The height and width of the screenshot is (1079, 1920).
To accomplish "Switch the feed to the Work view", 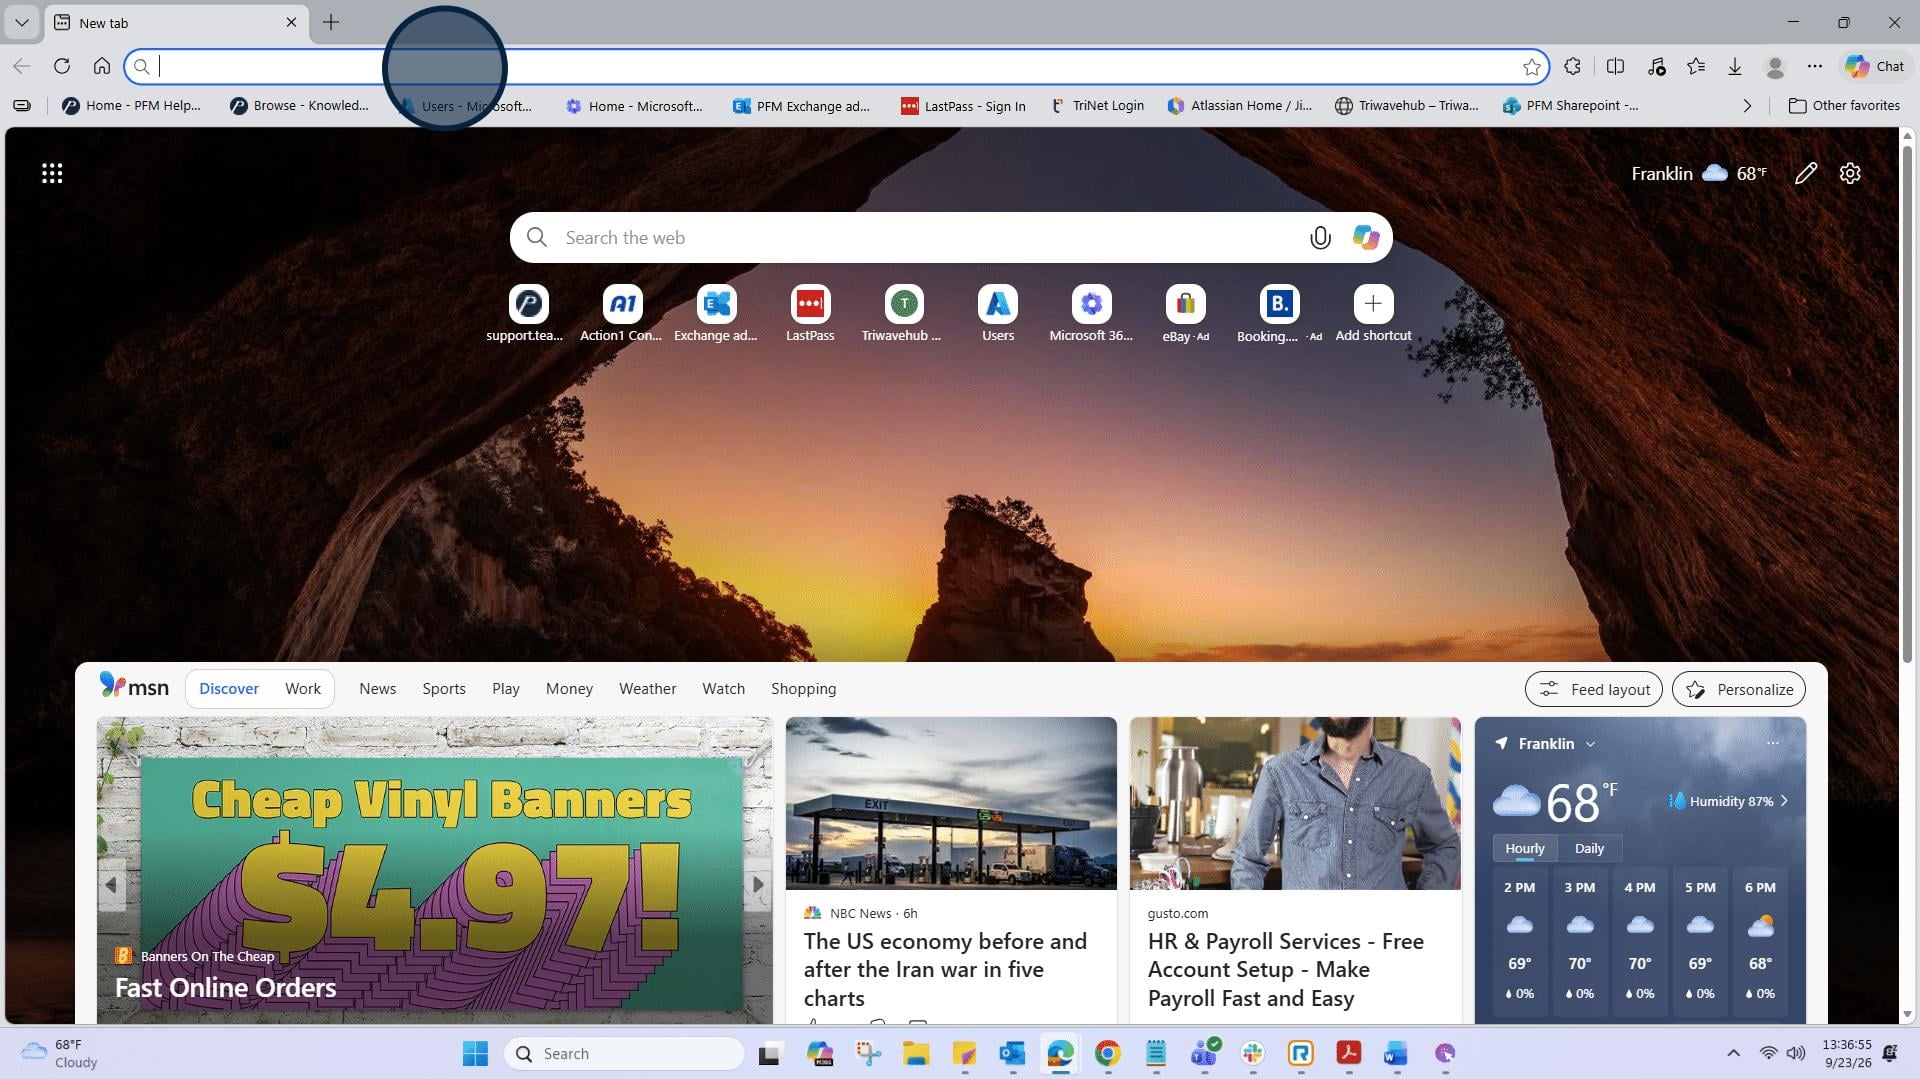I will pyautogui.click(x=303, y=688).
